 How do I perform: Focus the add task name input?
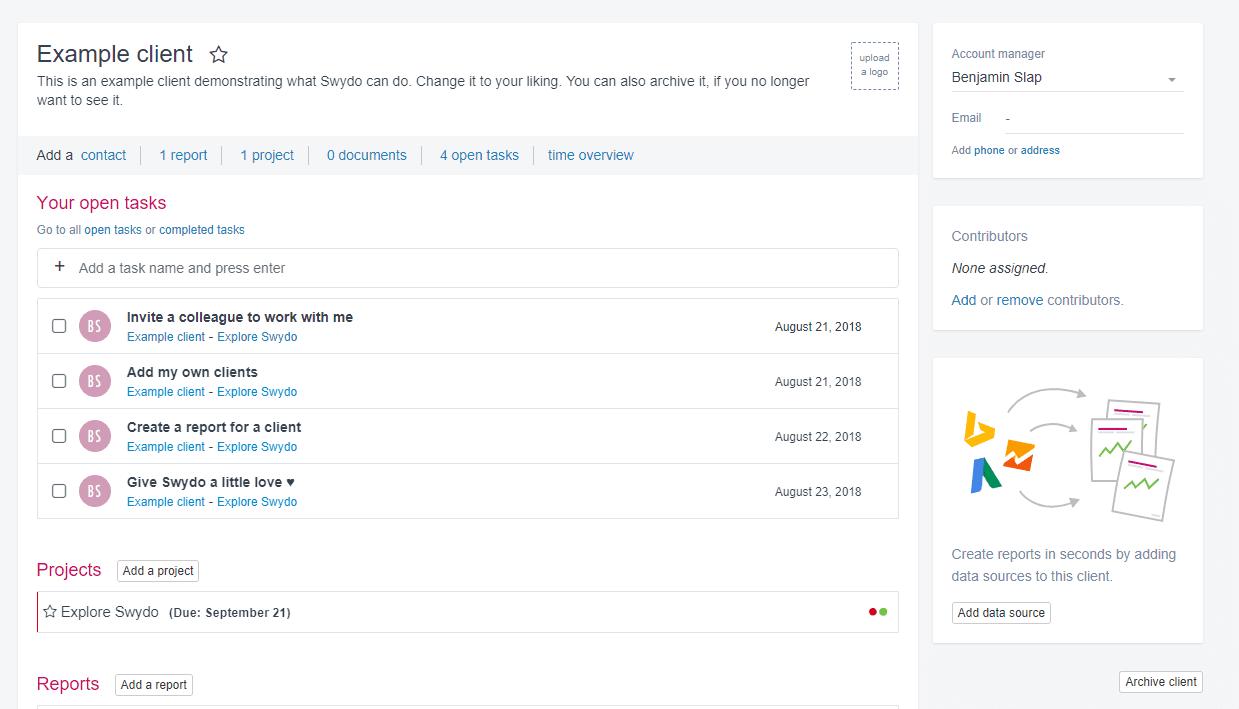click(468, 268)
